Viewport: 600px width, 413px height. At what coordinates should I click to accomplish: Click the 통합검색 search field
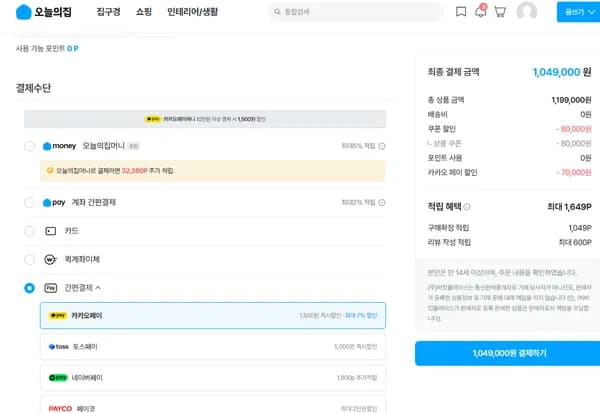tap(356, 12)
